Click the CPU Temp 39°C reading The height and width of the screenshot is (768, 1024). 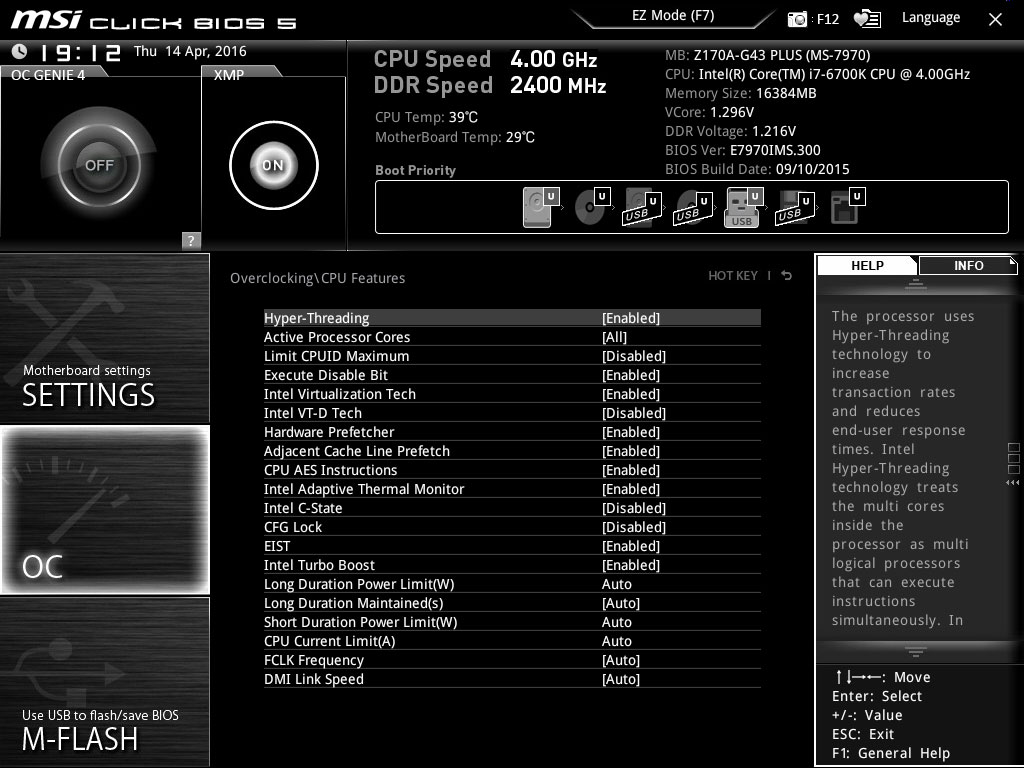(x=426, y=117)
